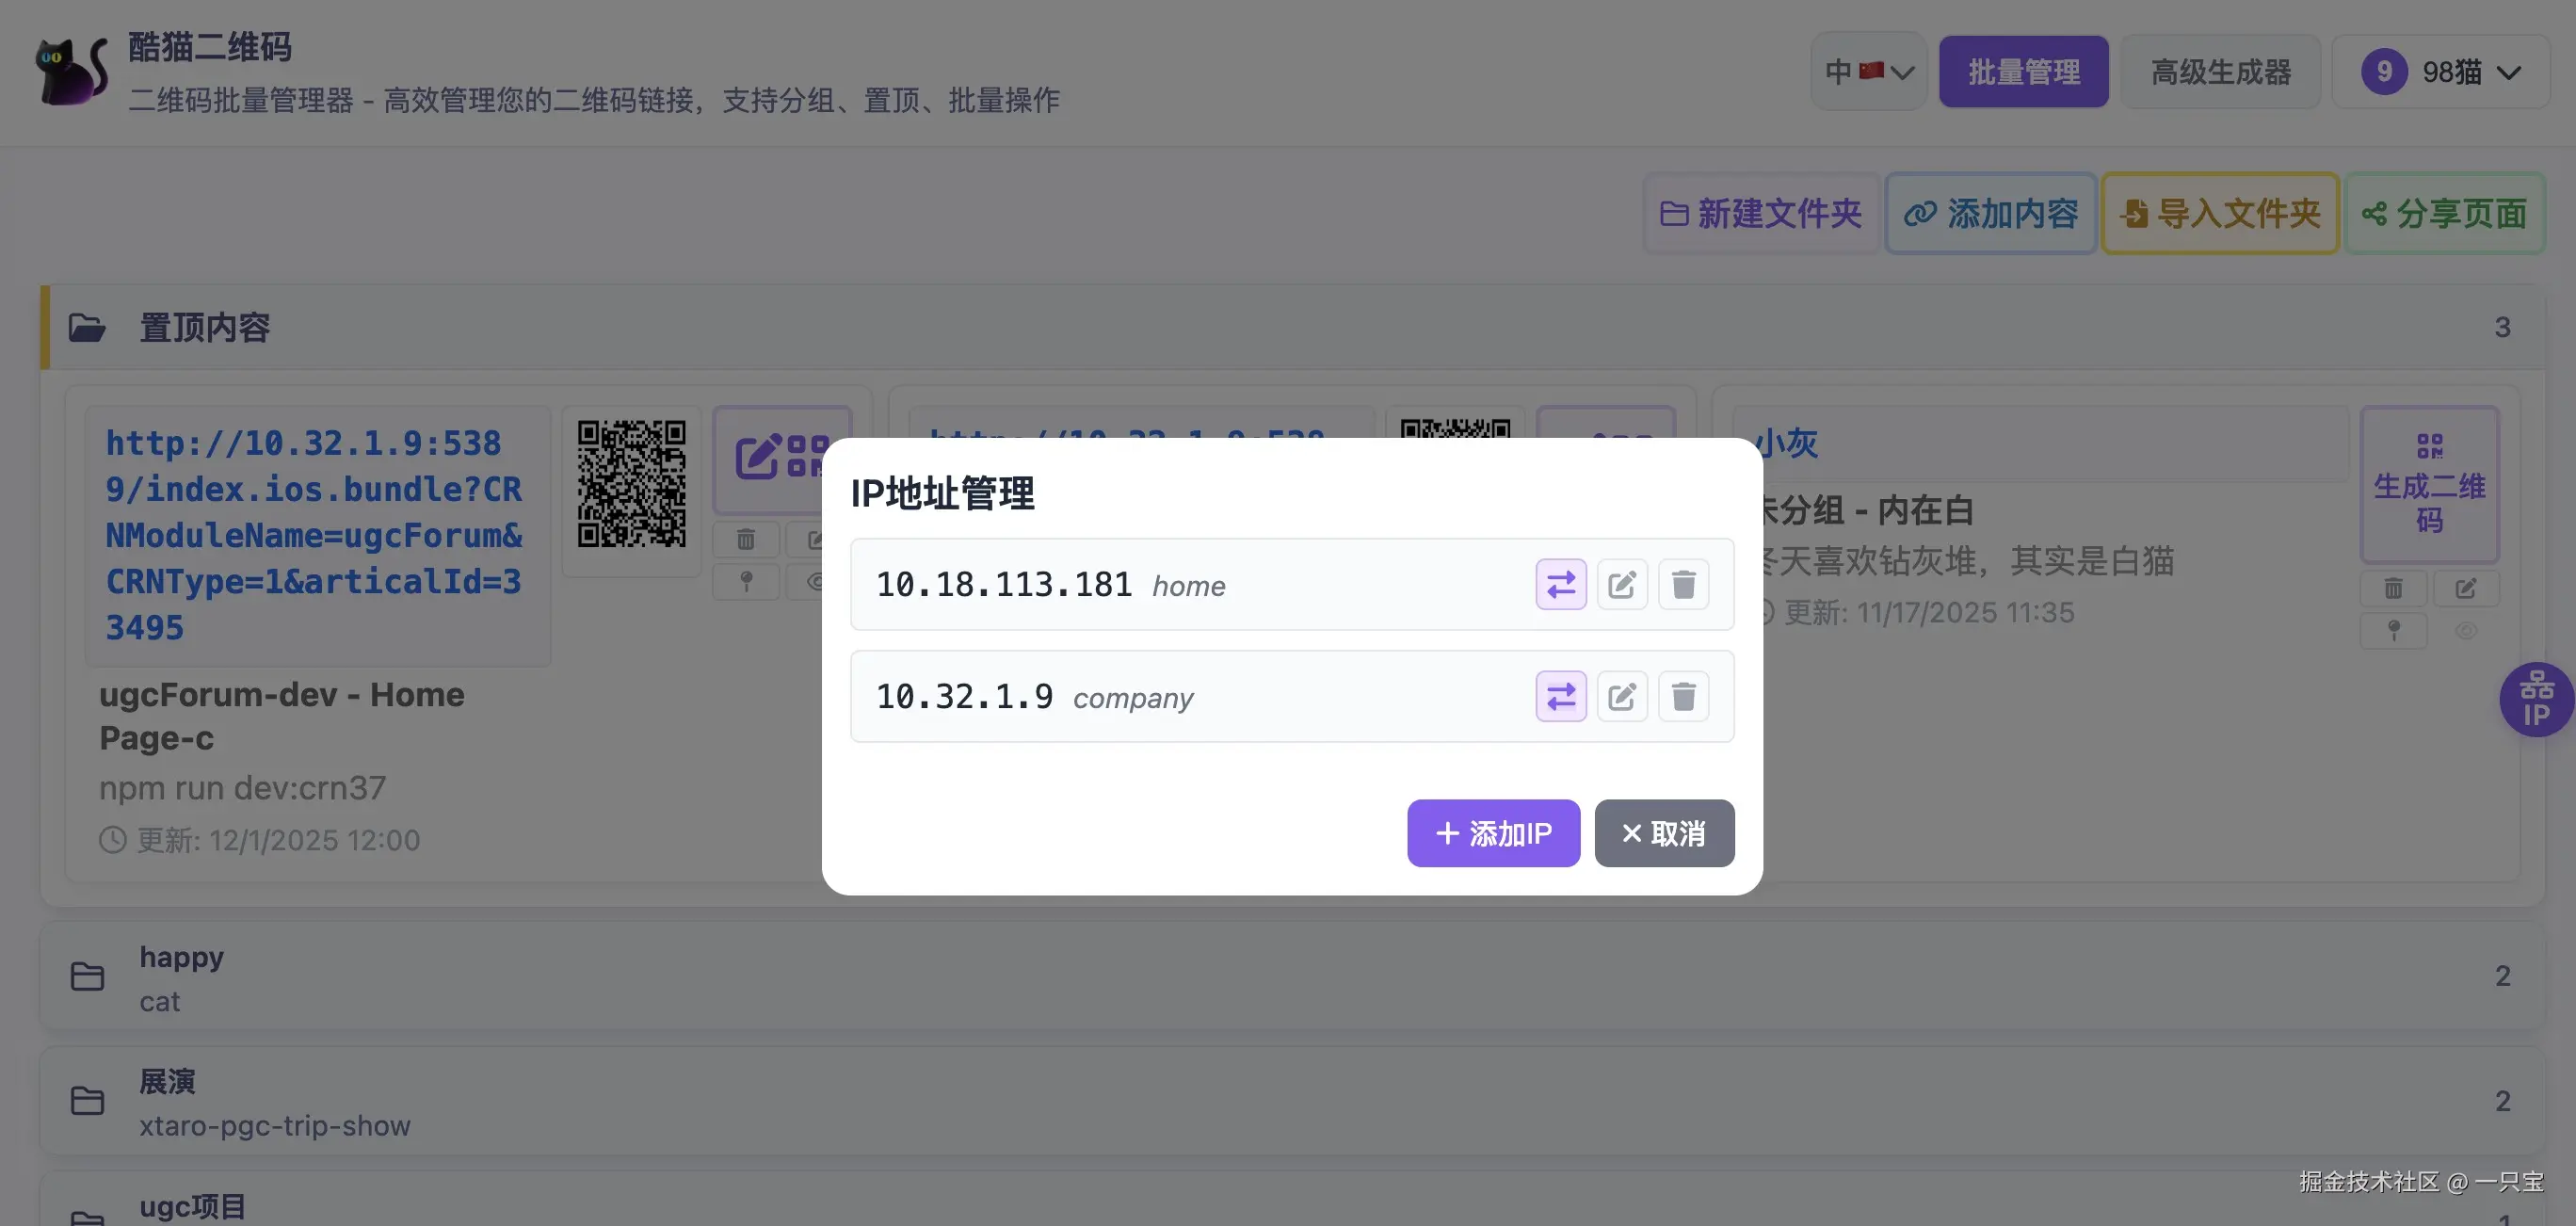Click pin icon on the 小灰 card

2393,630
